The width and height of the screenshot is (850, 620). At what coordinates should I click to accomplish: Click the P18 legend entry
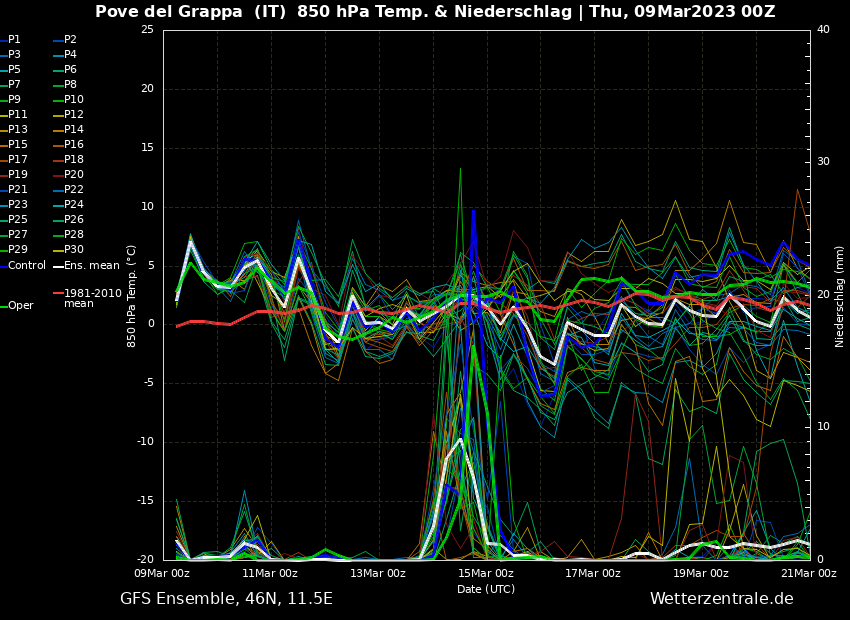pos(68,159)
